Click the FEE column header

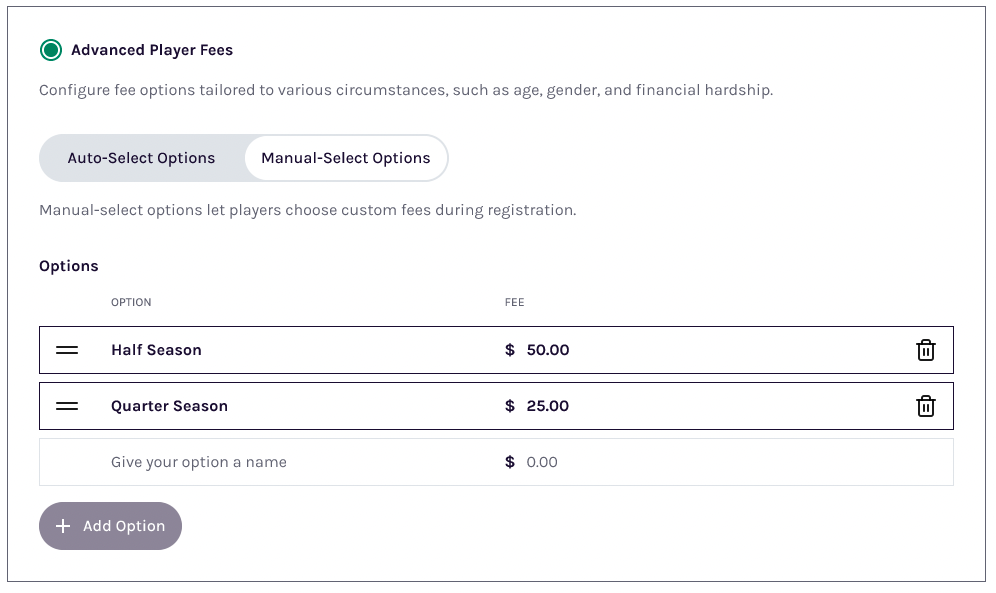click(515, 302)
